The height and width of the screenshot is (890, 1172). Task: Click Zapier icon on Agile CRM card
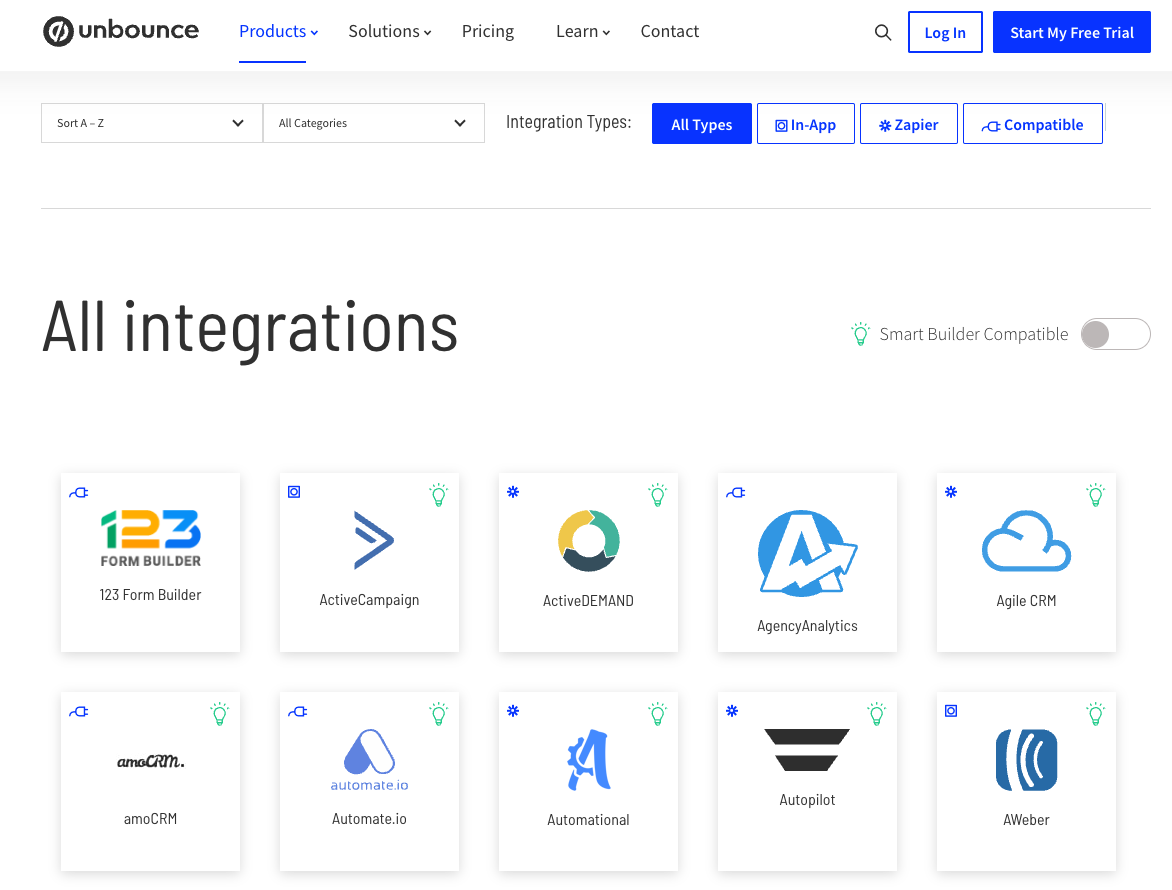pyautogui.click(x=951, y=492)
